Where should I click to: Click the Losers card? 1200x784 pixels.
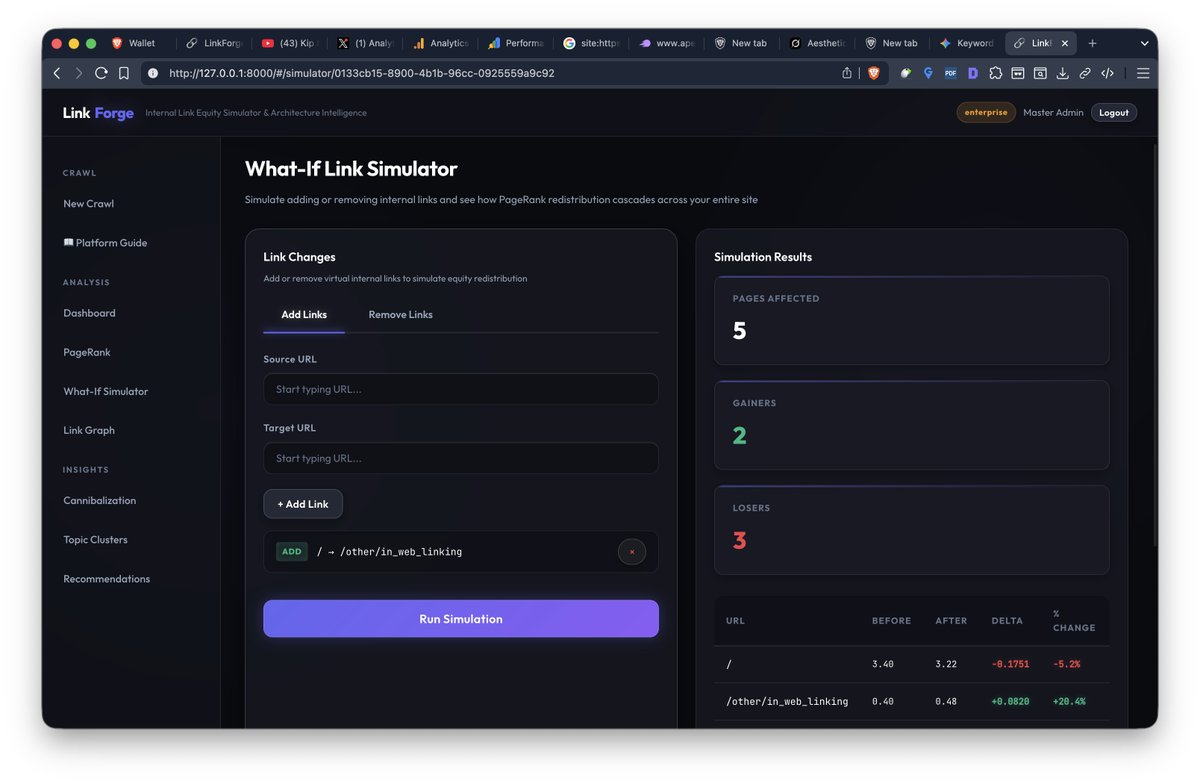(x=912, y=530)
